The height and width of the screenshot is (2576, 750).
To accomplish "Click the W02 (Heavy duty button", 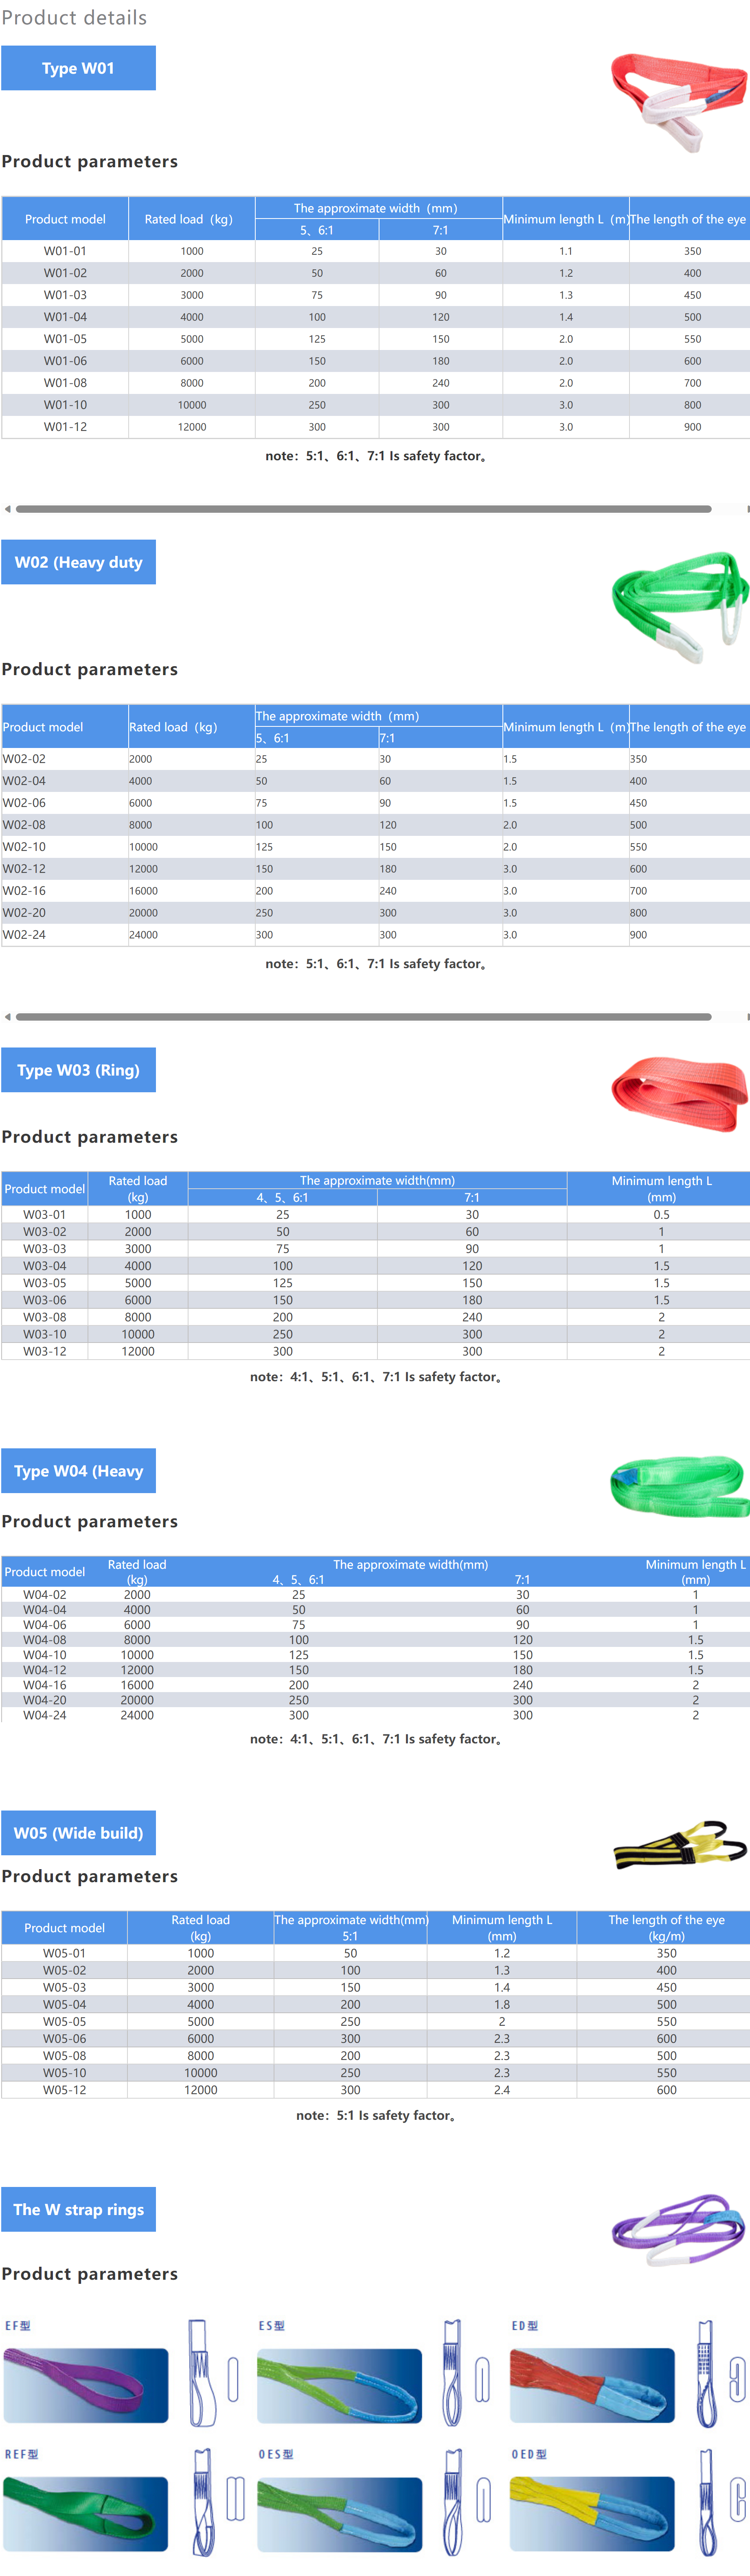I will pyautogui.click(x=78, y=562).
